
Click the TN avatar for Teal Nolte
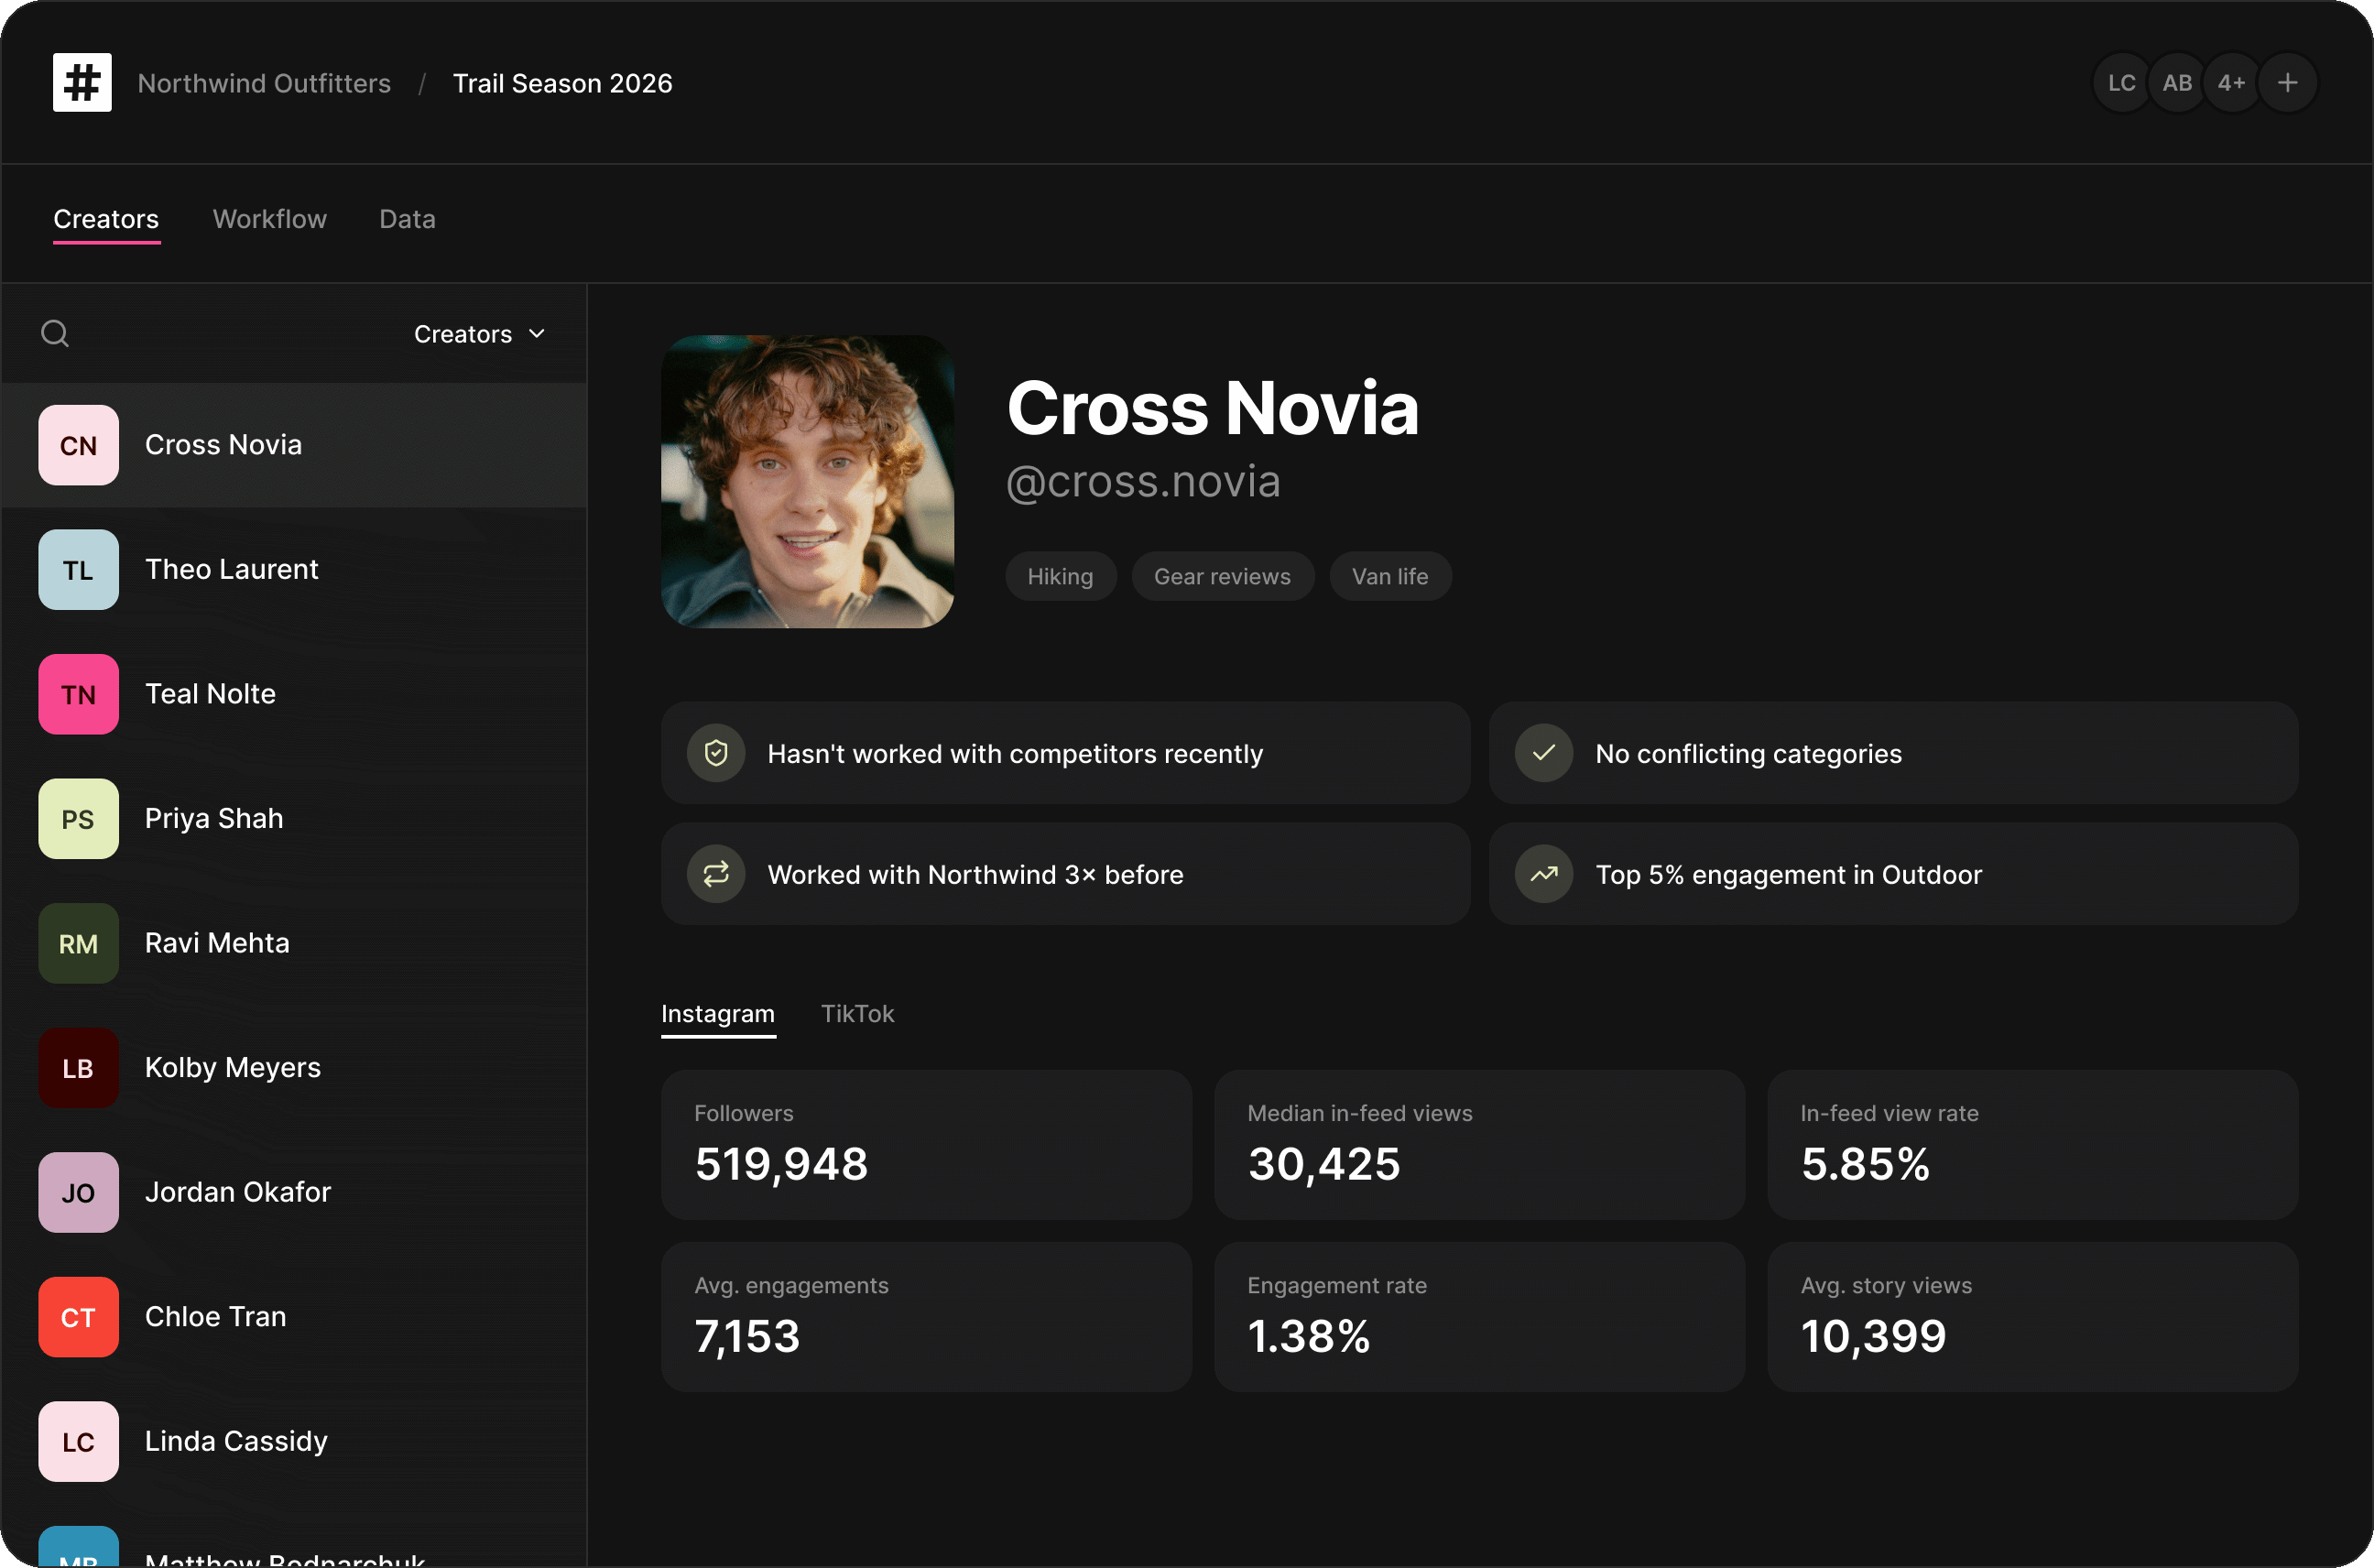pyautogui.click(x=78, y=694)
